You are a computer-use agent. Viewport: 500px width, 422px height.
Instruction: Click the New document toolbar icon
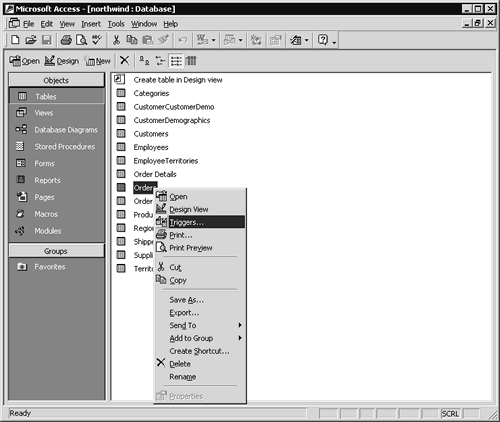click(15, 40)
